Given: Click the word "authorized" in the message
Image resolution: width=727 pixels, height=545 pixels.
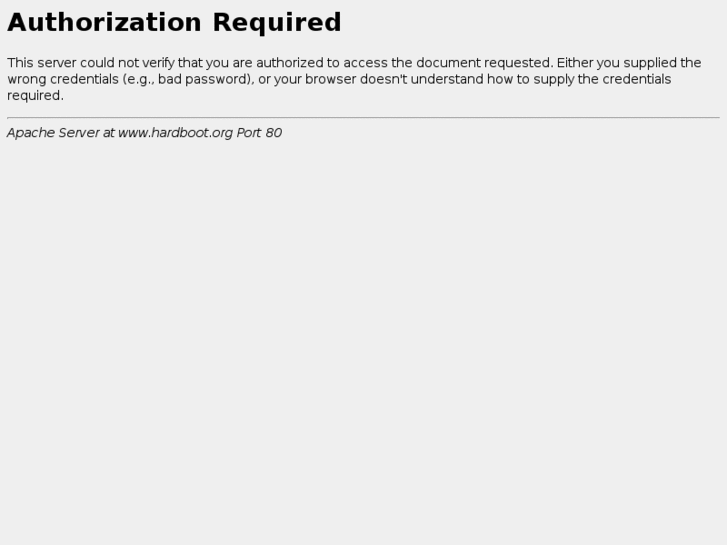Looking at the screenshot, I should coord(289,63).
